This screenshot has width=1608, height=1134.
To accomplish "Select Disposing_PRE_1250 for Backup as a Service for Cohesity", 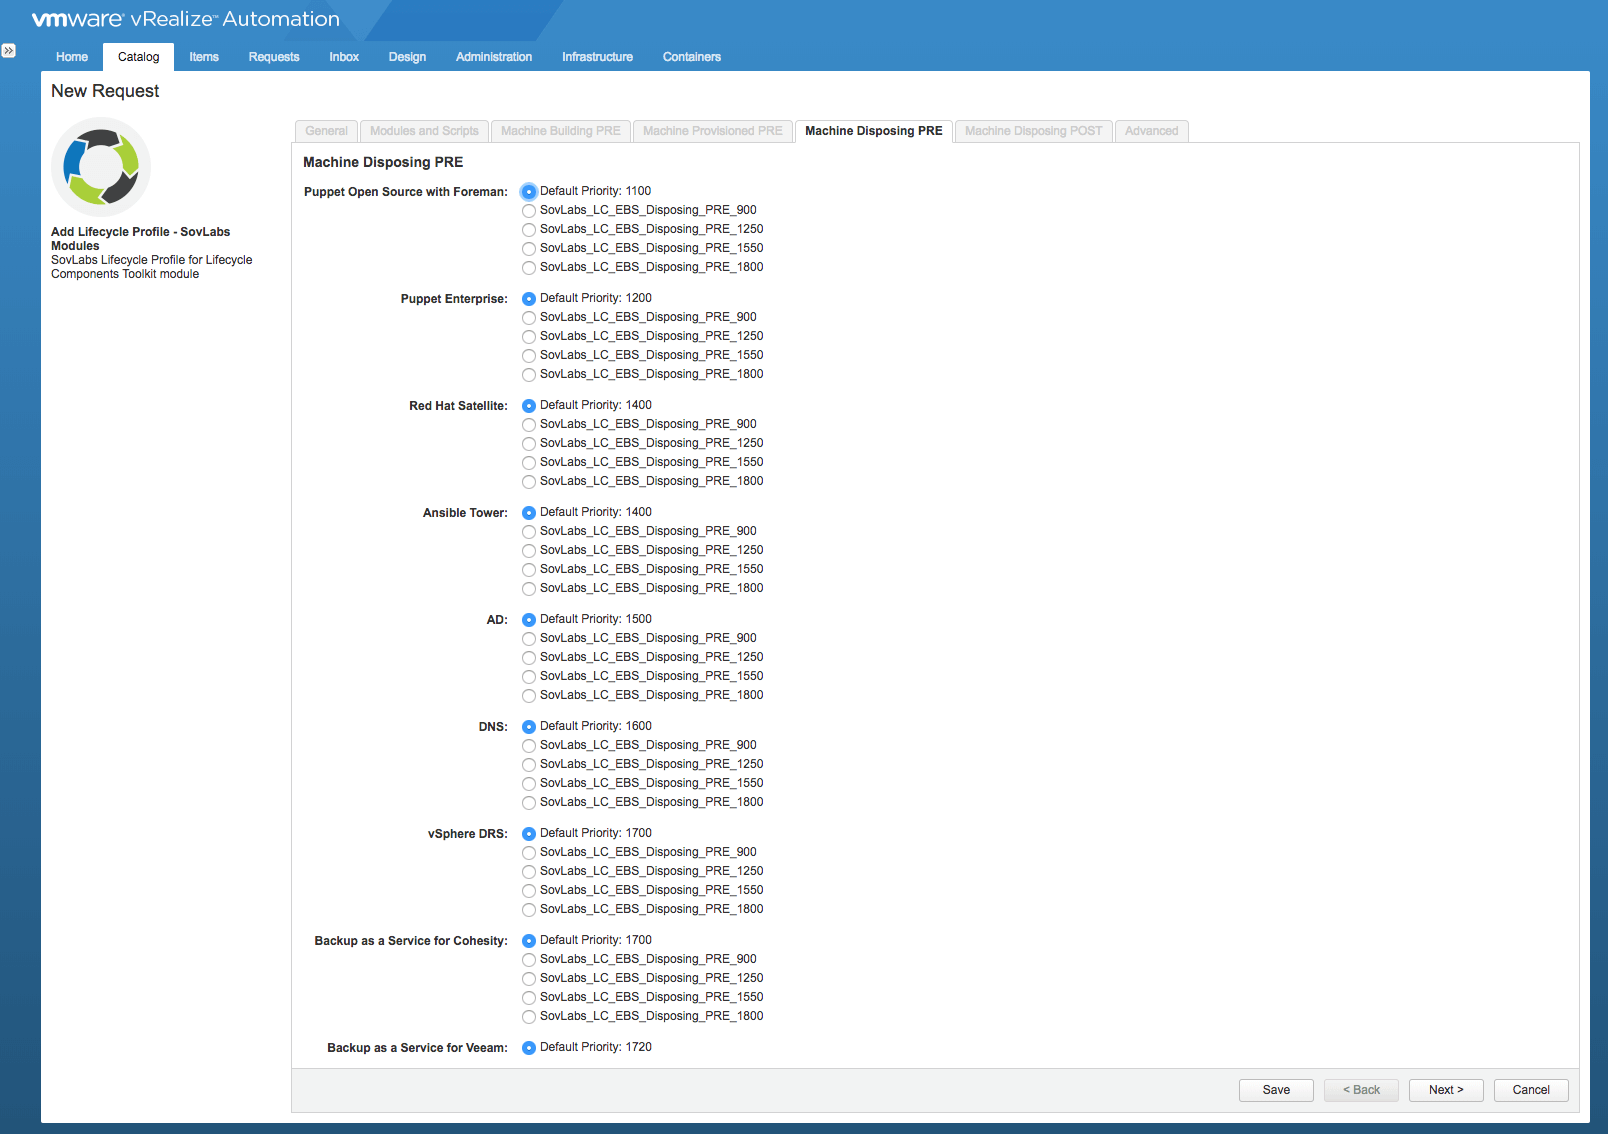I will point(529,979).
